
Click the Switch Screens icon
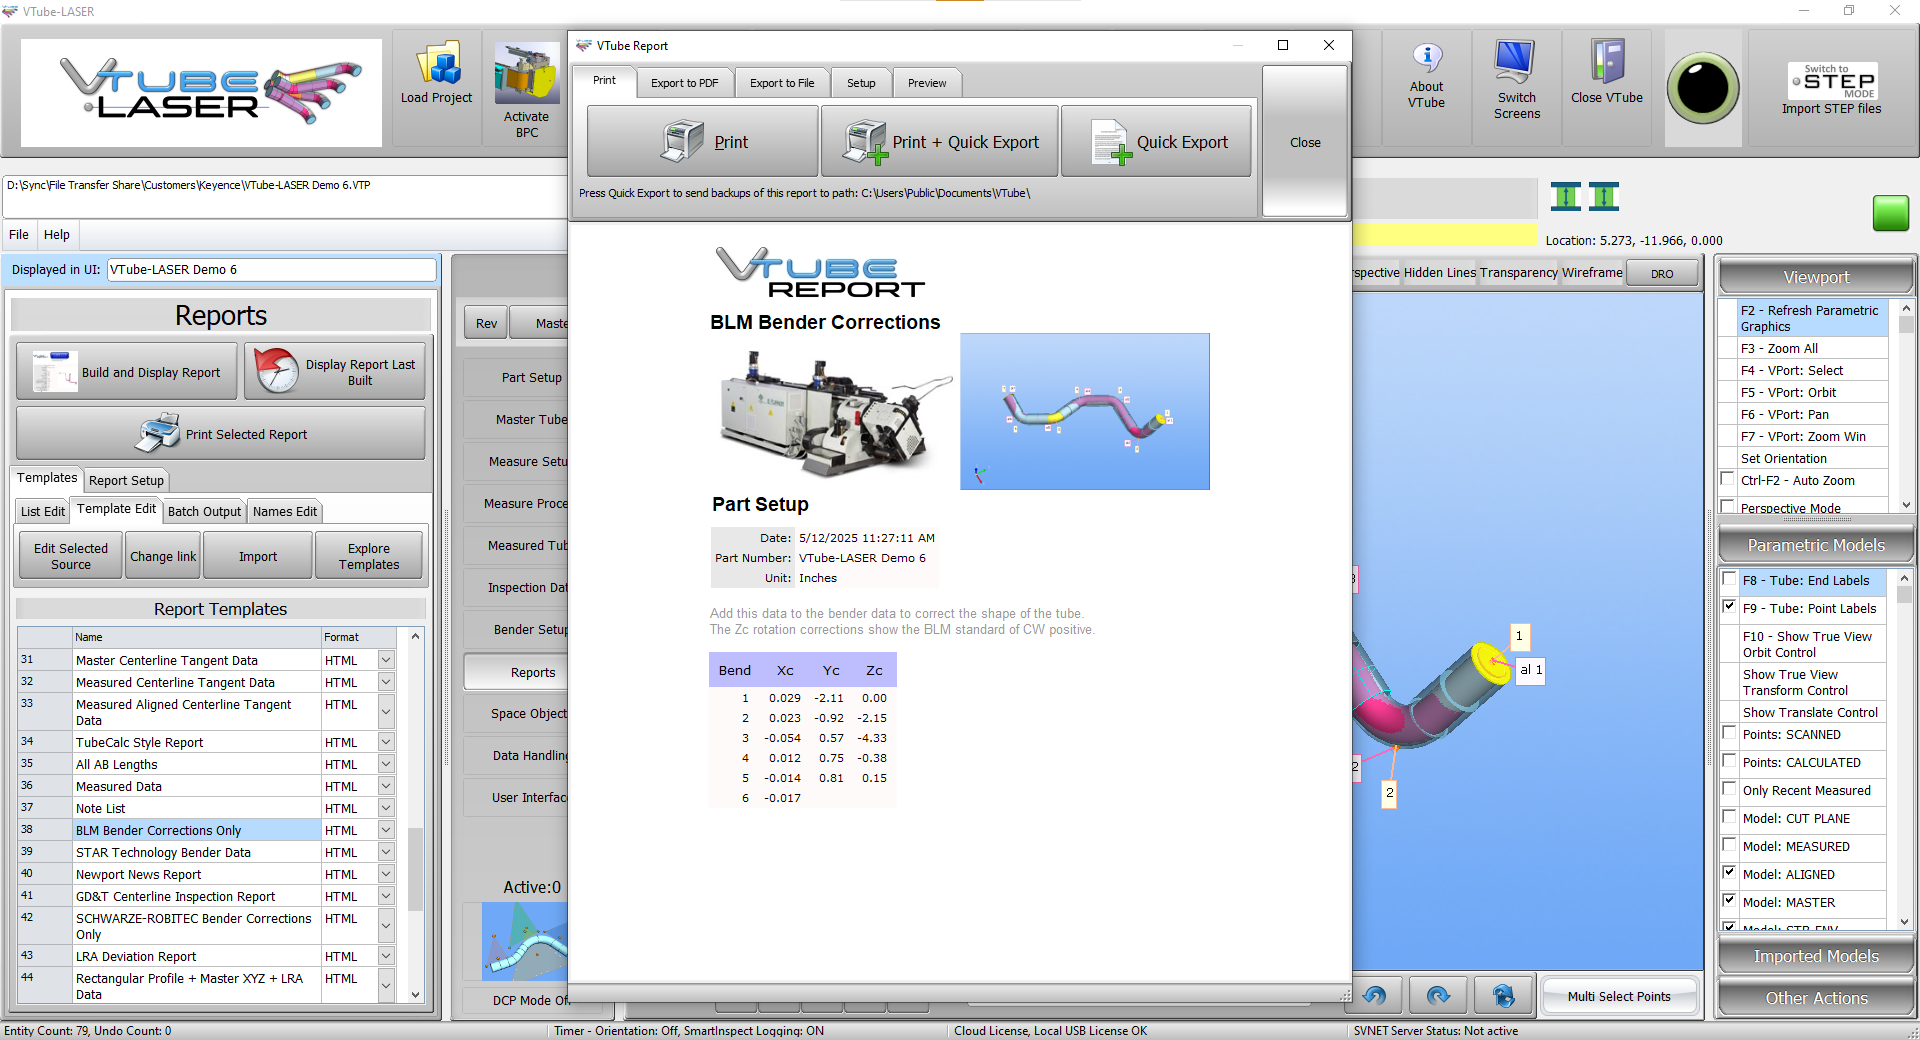(1515, 62)
